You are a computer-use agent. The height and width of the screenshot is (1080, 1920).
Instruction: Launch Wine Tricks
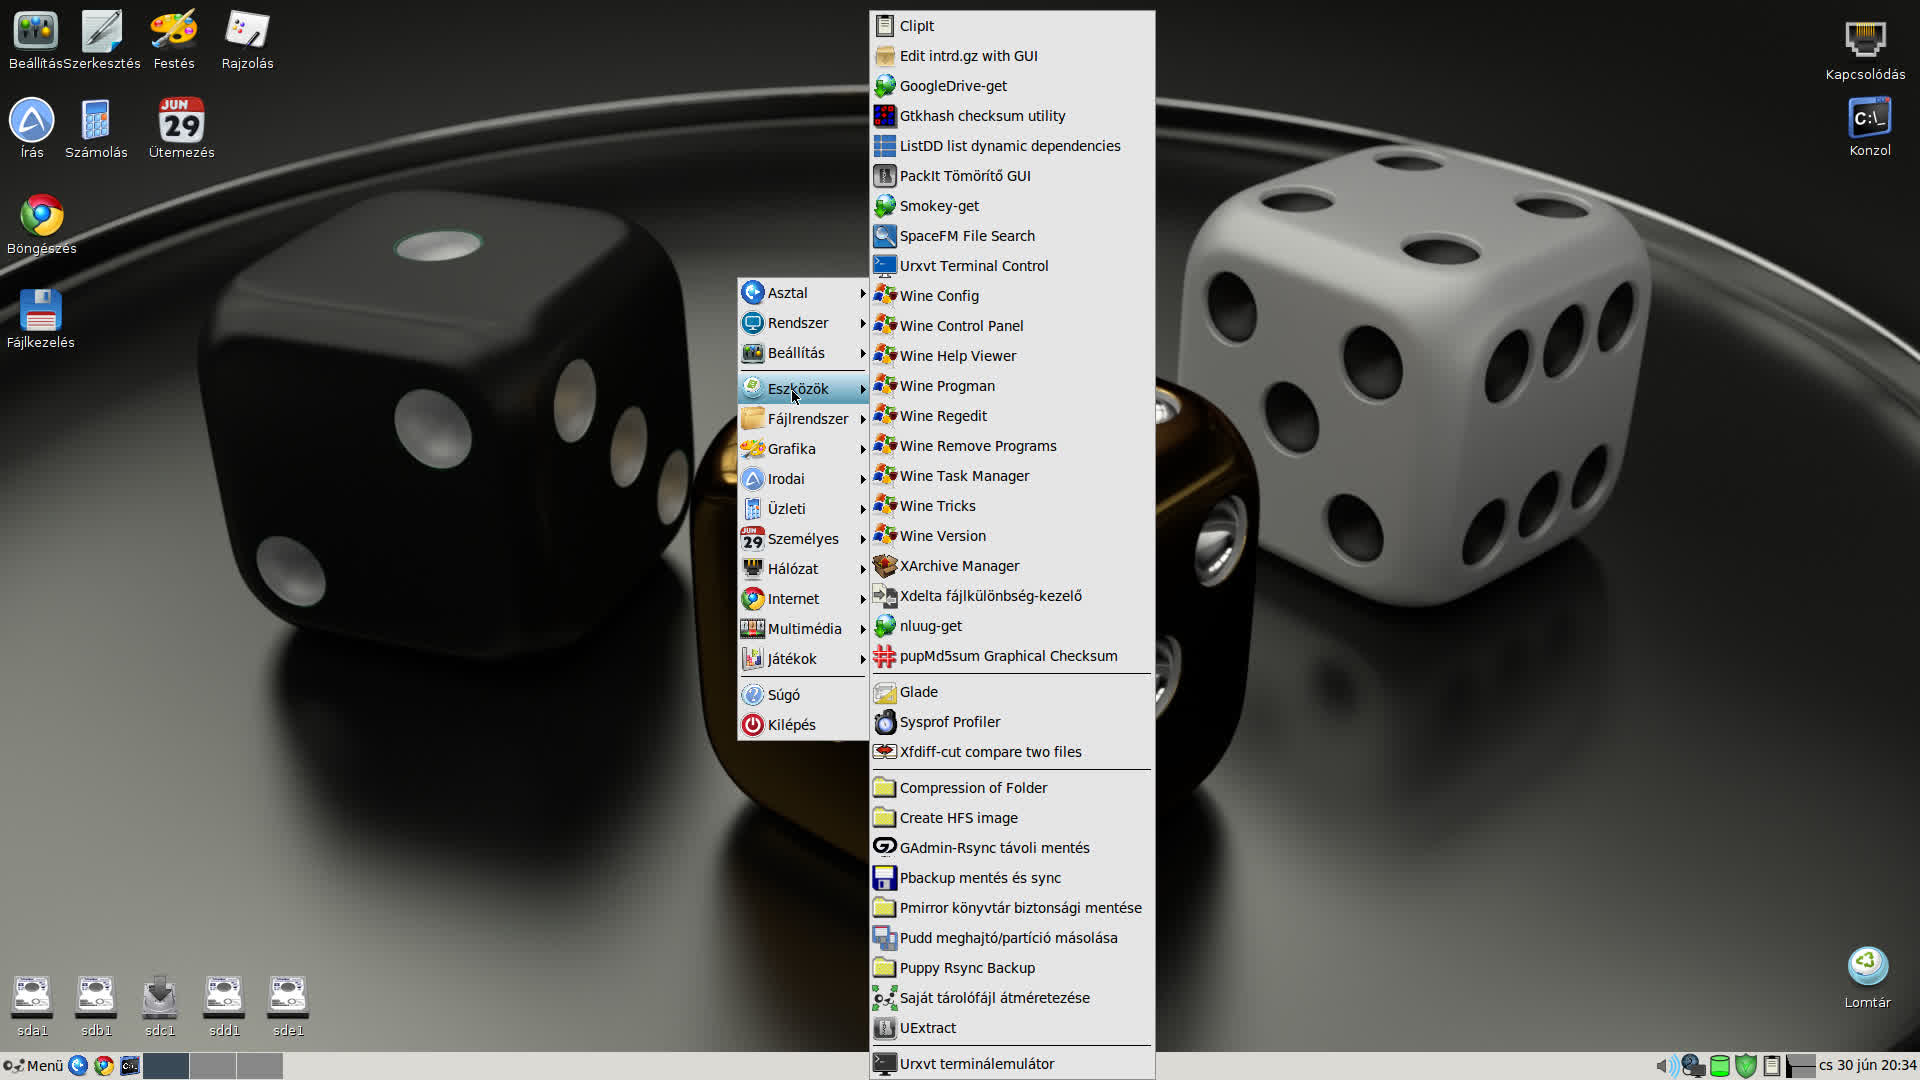point(1012,506)
